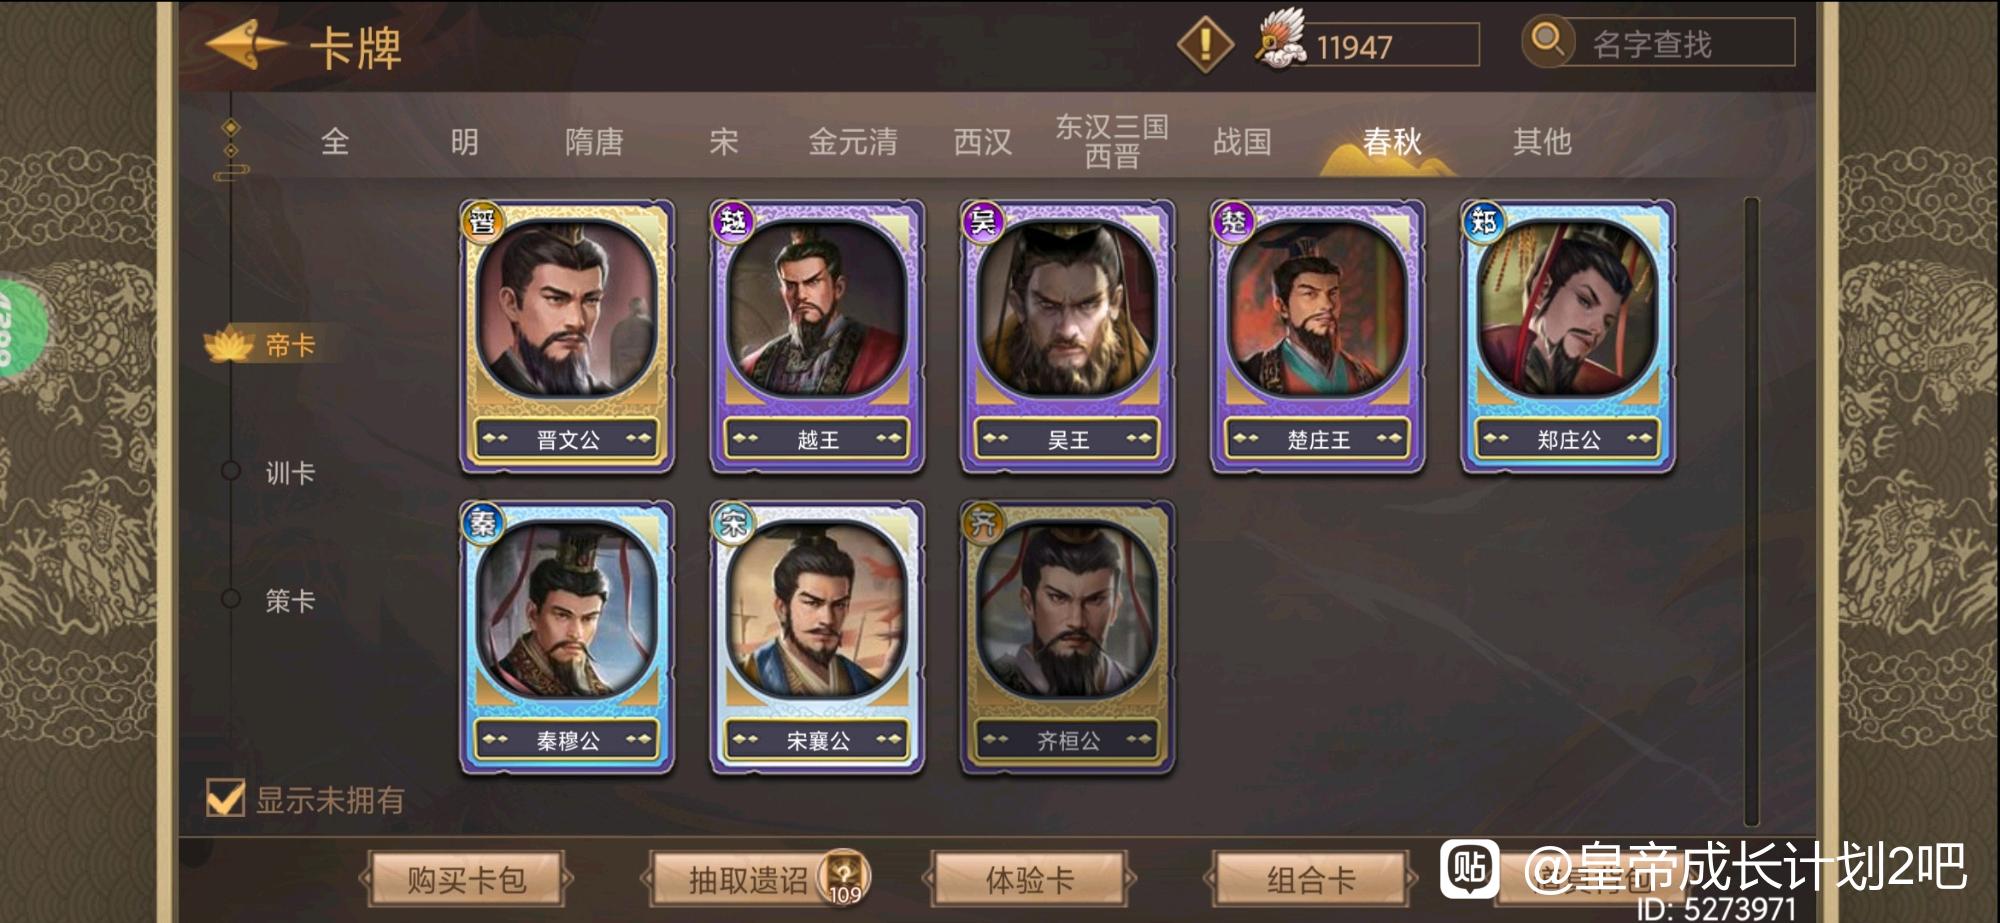Tap the 越 faction badge icon

[732, 221]
